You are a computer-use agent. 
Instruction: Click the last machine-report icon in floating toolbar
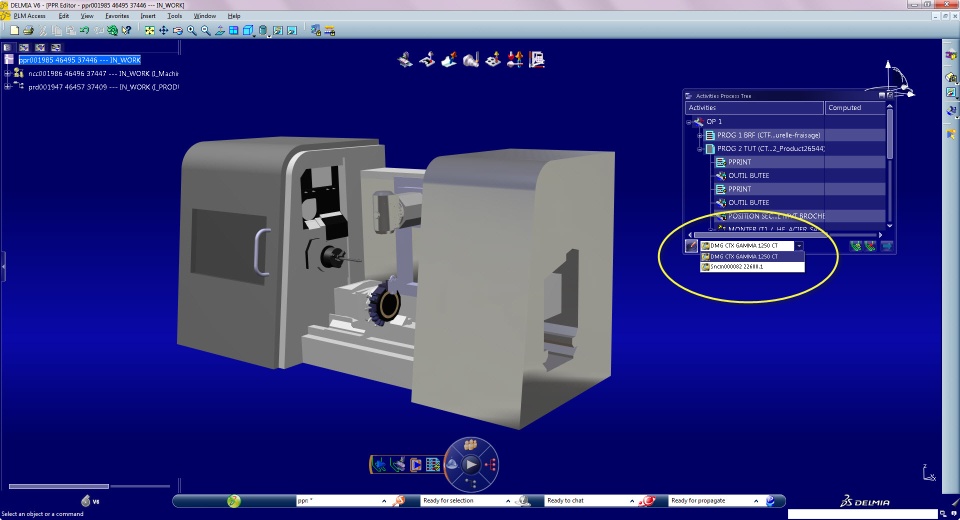coord(537,59)
